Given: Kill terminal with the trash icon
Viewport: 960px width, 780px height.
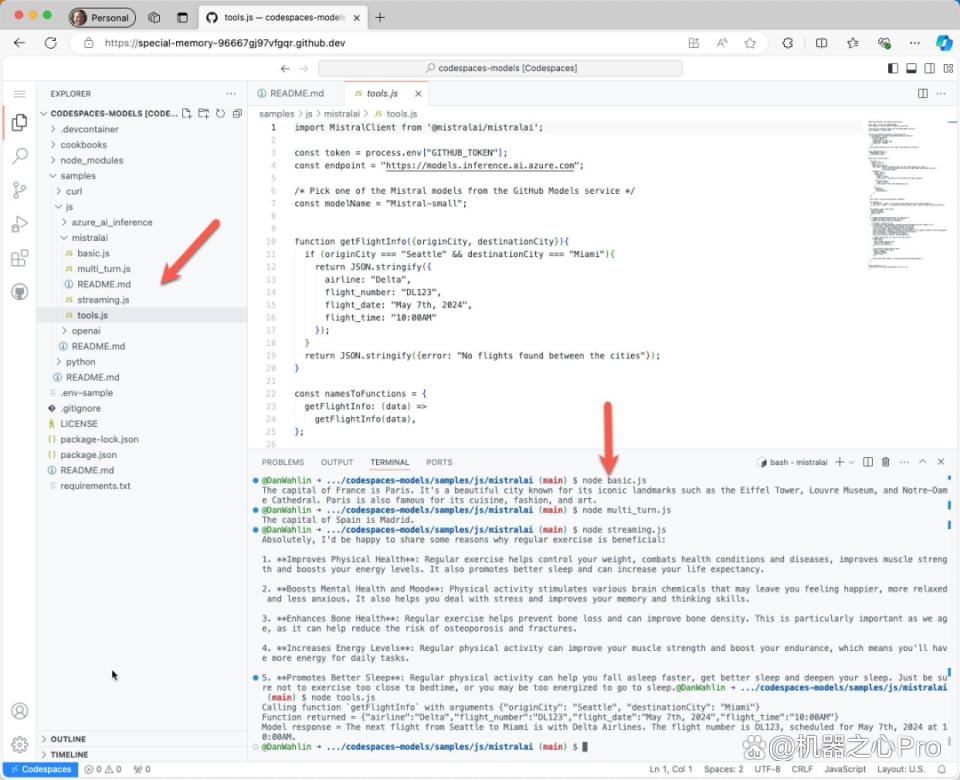Looking at the screenshot, I should [885, 462].
